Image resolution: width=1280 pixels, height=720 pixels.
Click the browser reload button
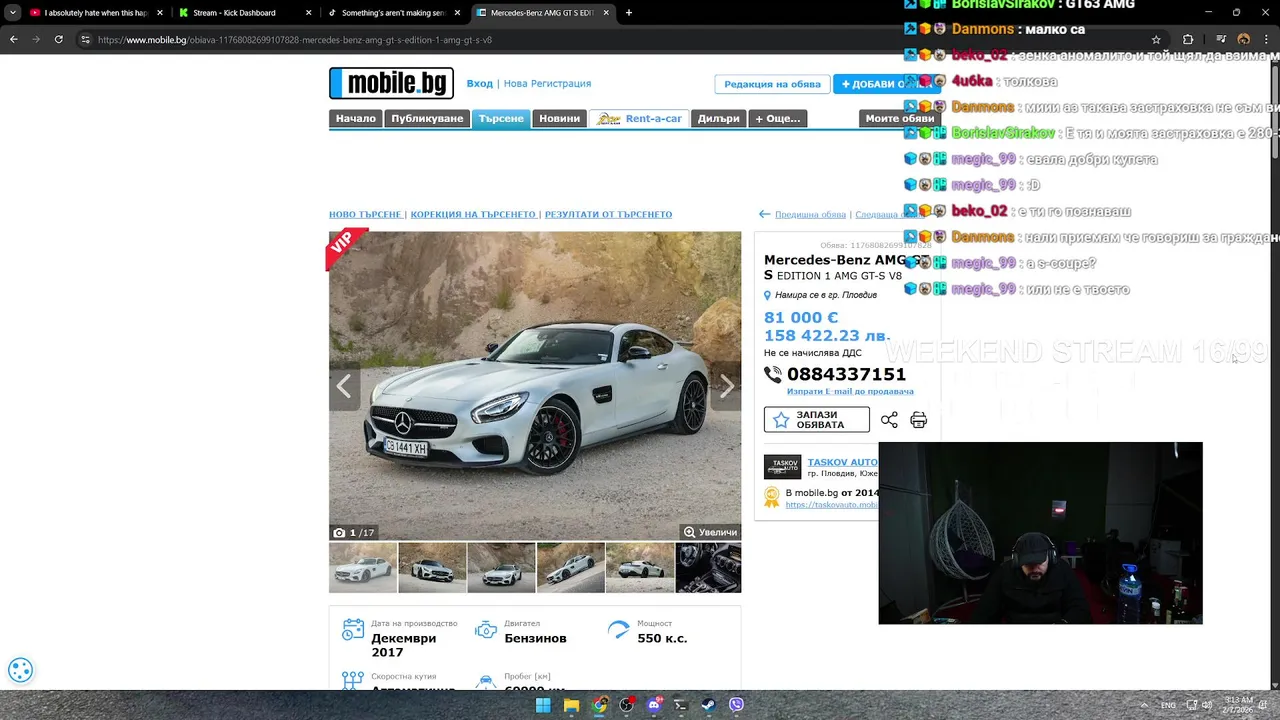click(x=59, y=39)
